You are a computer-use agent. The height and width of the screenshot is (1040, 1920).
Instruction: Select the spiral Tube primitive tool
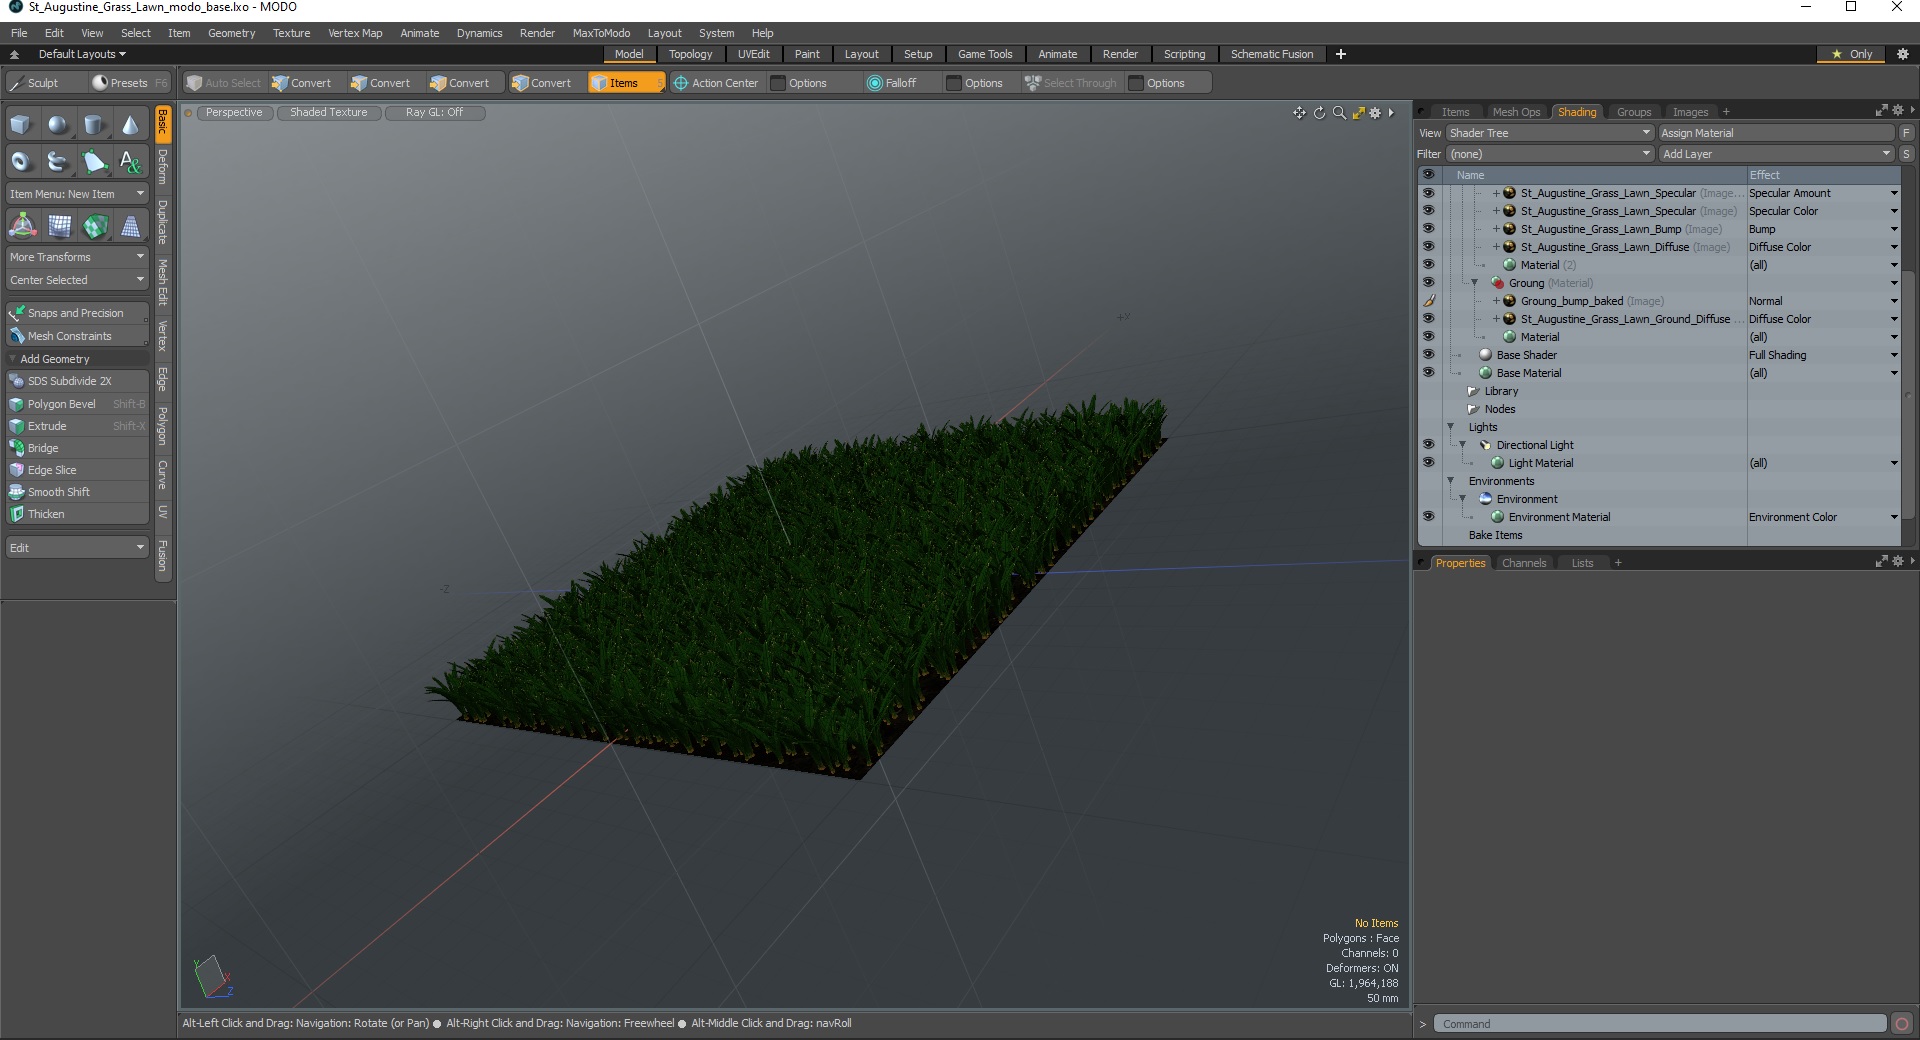pyautogui.click(x=58, y=161)
